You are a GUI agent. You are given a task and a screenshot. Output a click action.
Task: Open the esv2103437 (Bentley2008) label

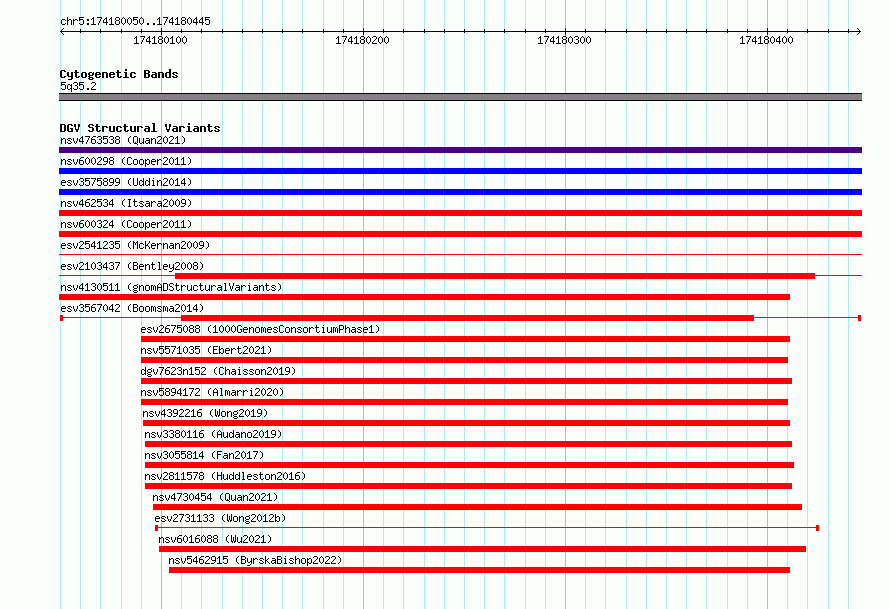point(132,266)
